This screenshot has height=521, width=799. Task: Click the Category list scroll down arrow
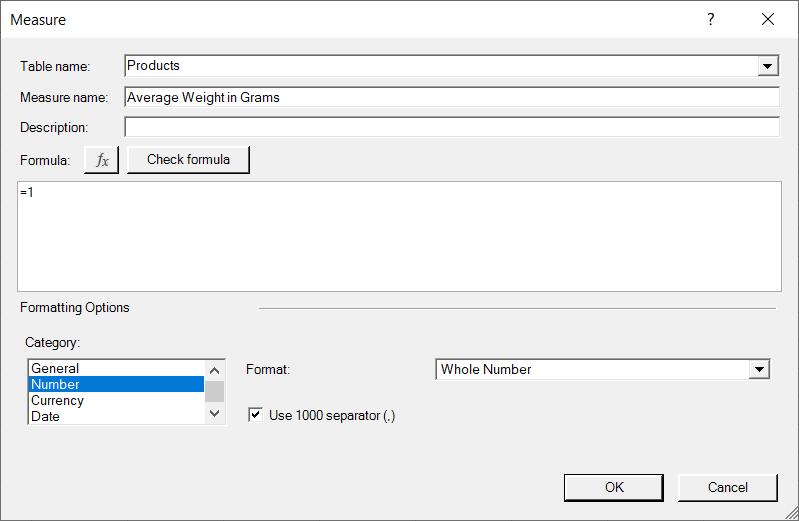point(215,413)
